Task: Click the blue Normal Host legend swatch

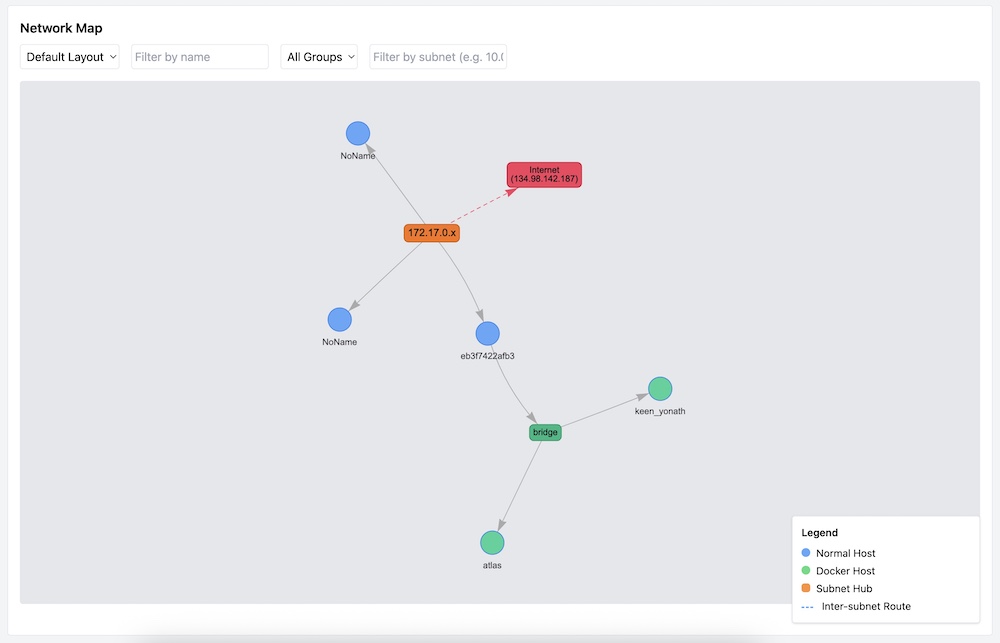Action: tap(806, 553)
